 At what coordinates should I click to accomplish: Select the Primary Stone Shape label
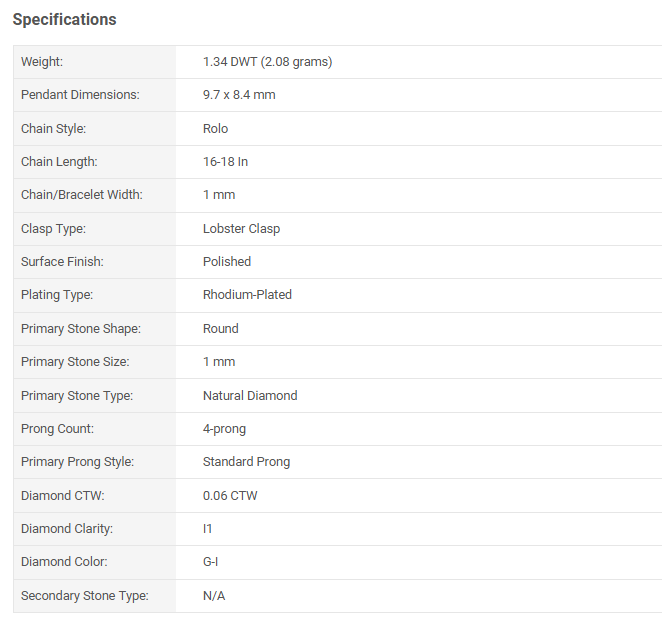point(81,329)
